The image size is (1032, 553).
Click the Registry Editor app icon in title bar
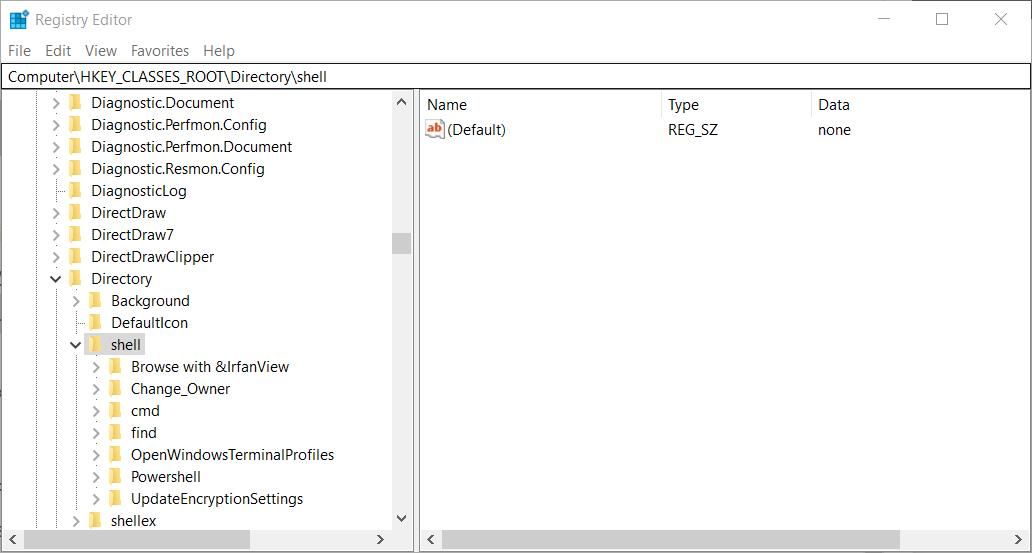(18, 20)
